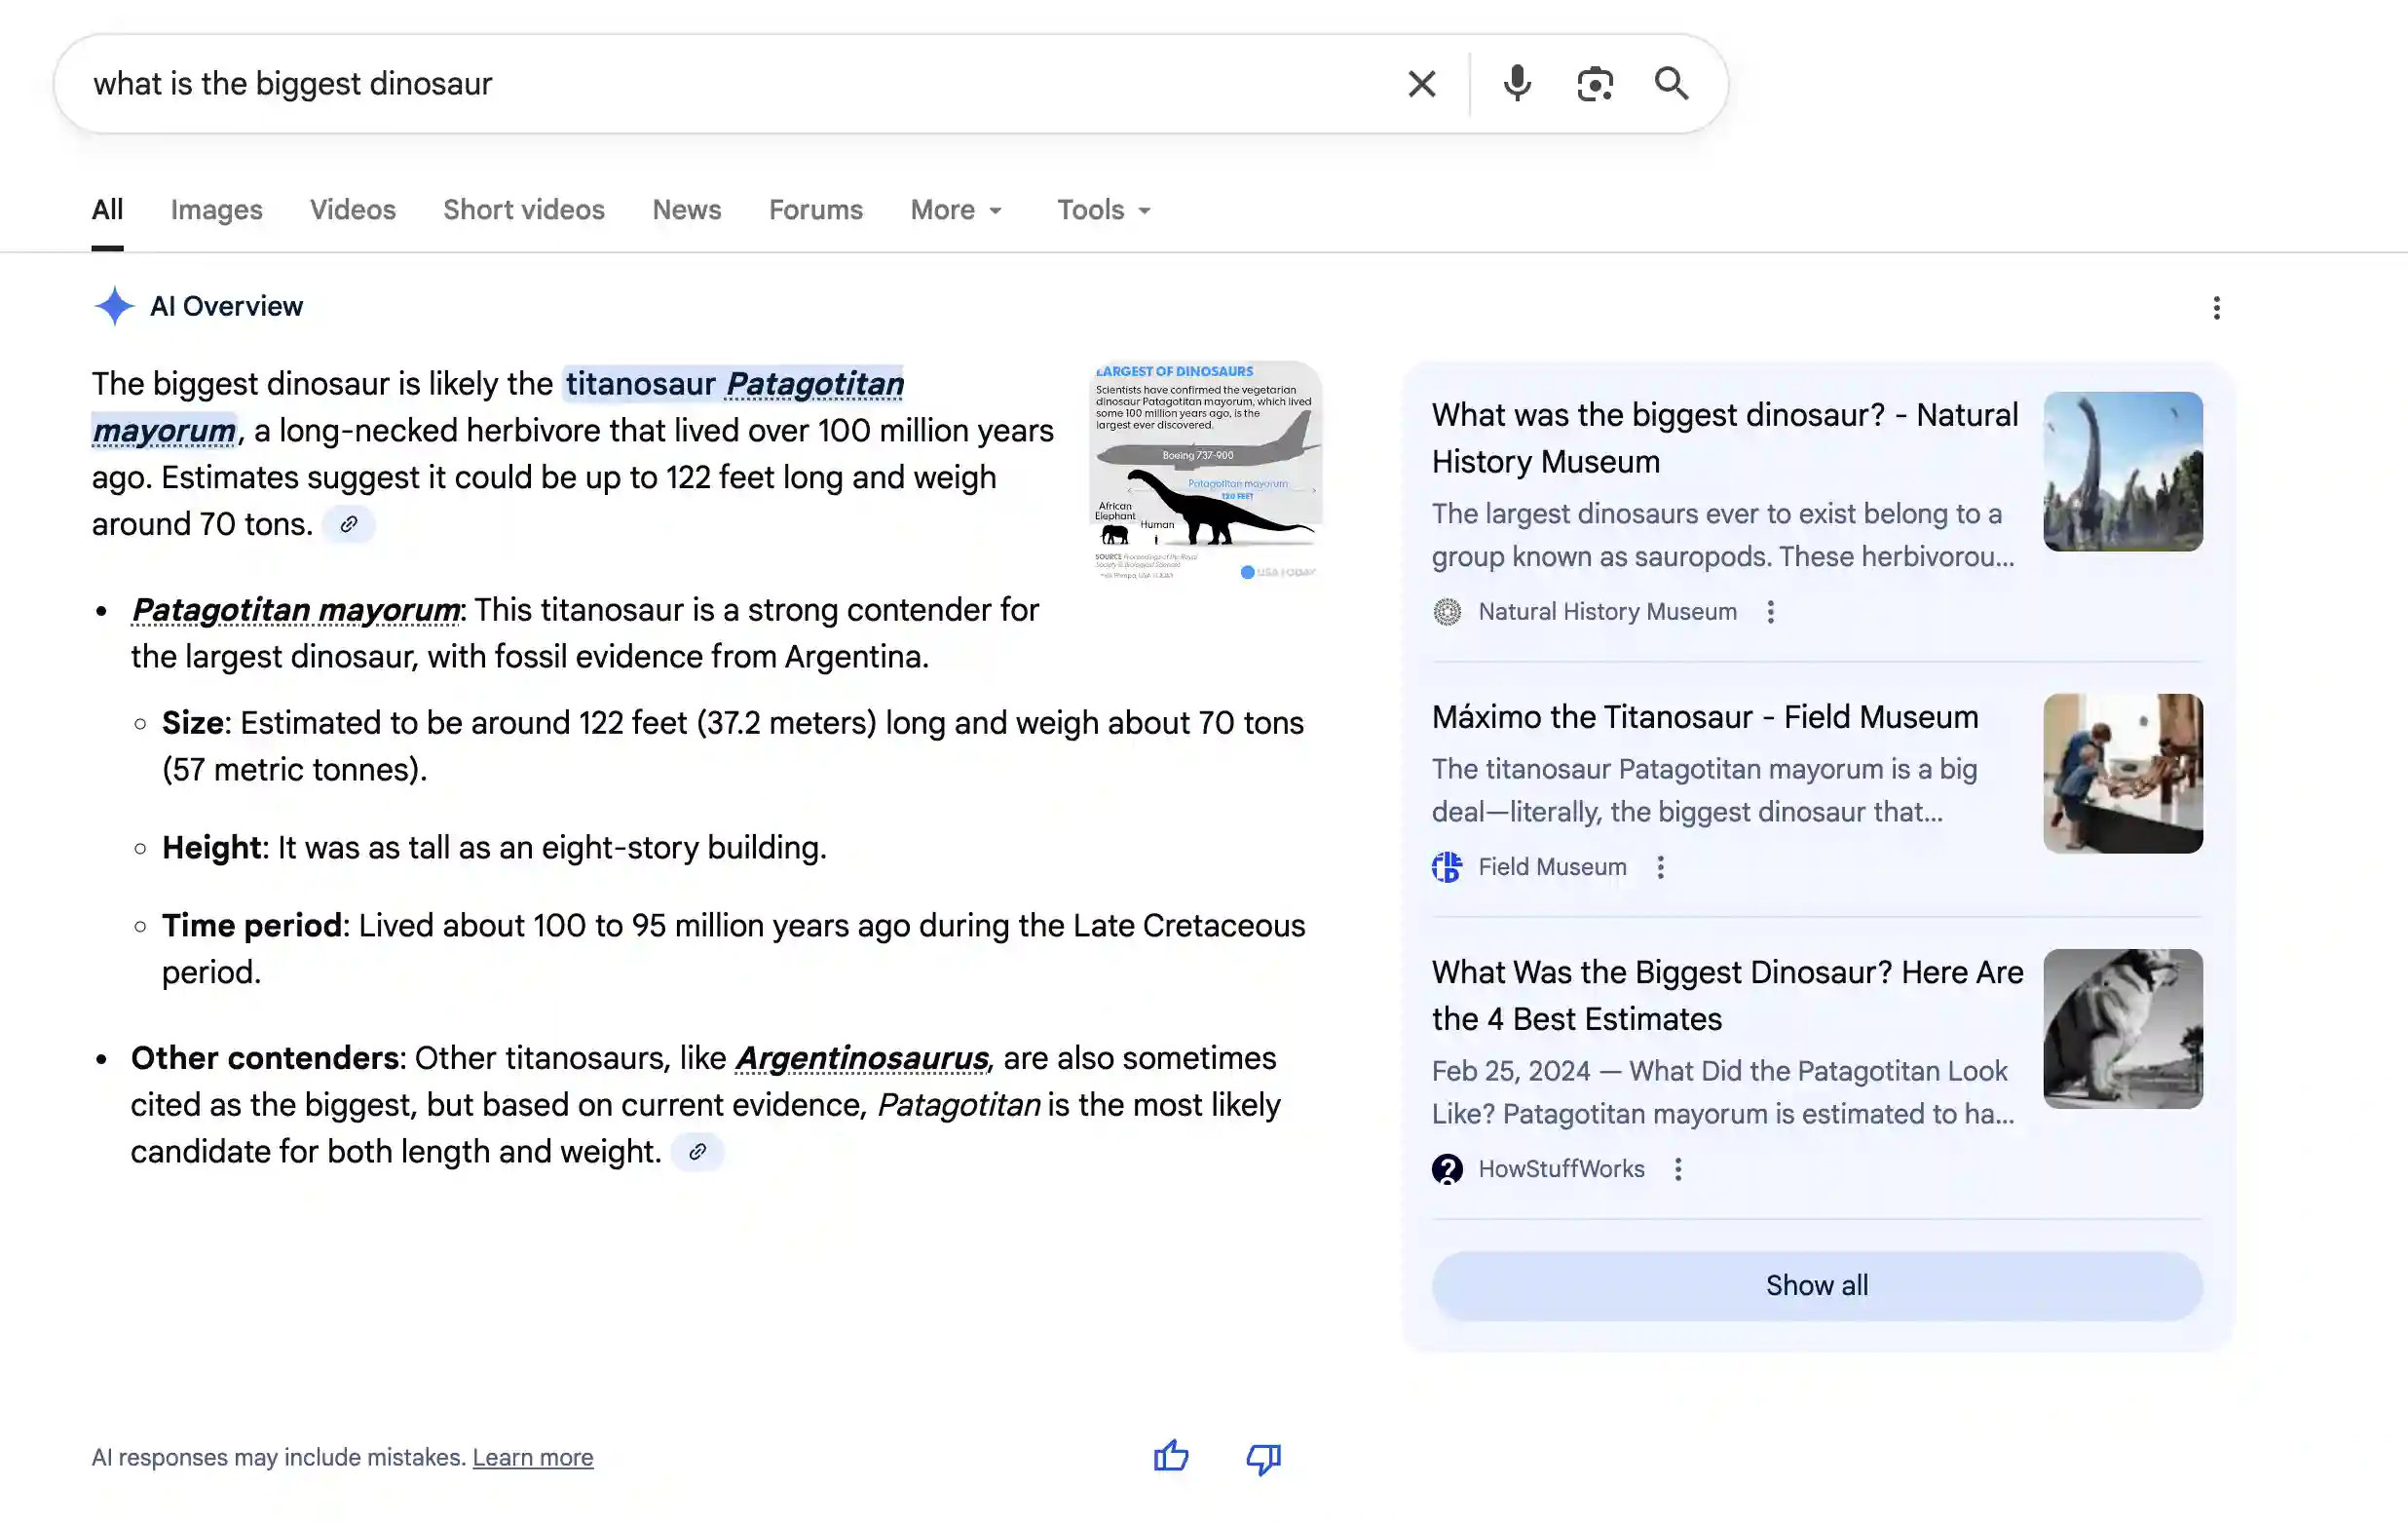Click the 'Natural History Museum' source name
The height and width of the screenshot is (1524, 2408).
[x=1607, y=612]
